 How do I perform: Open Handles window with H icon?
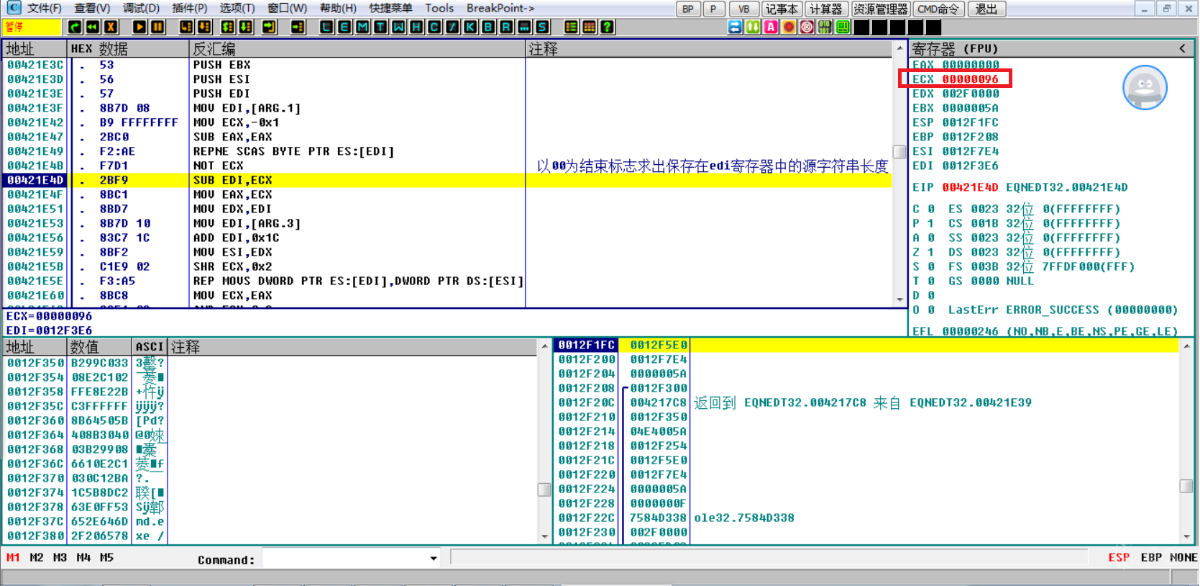[x=416, y=26]
